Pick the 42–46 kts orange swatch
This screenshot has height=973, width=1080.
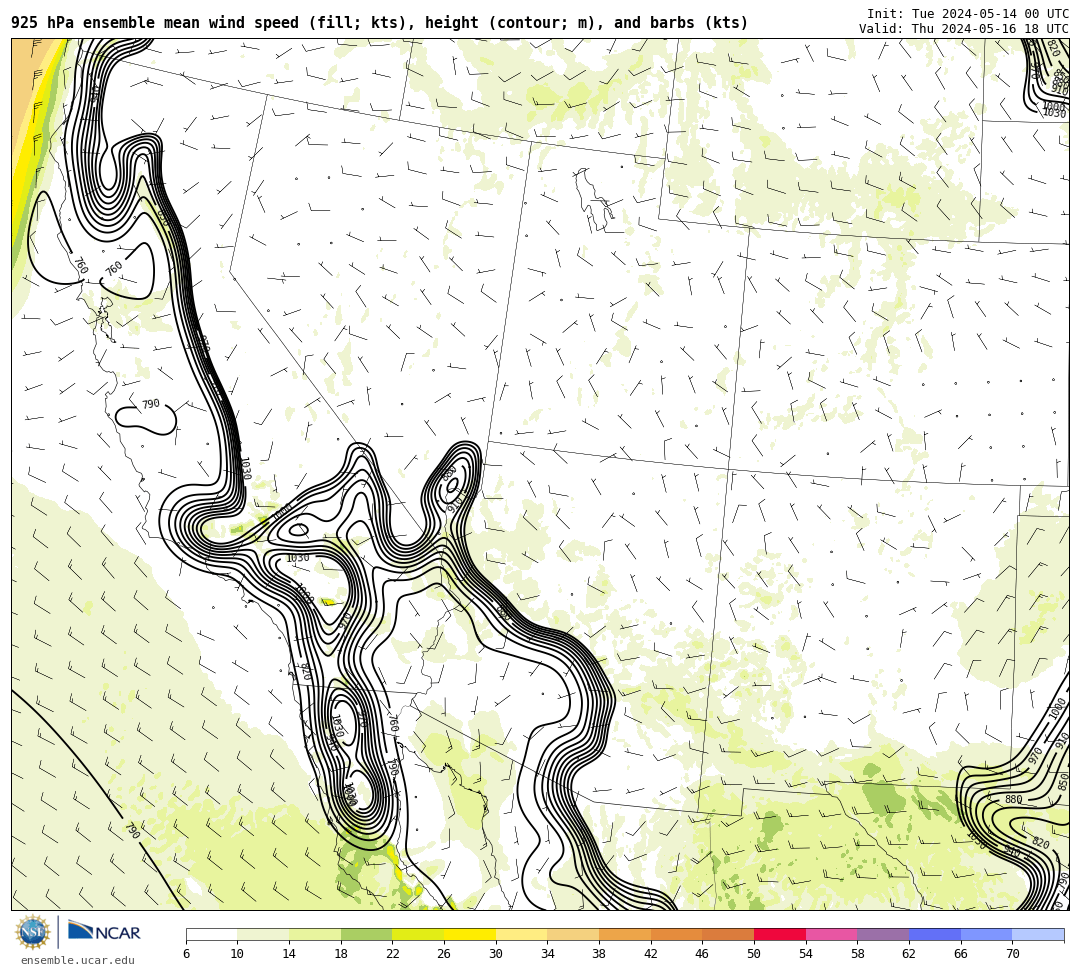point(676,934)
